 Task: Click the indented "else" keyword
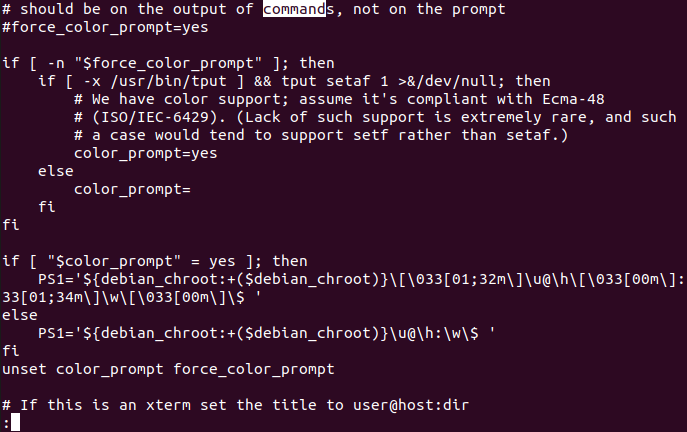click(56, 171)
